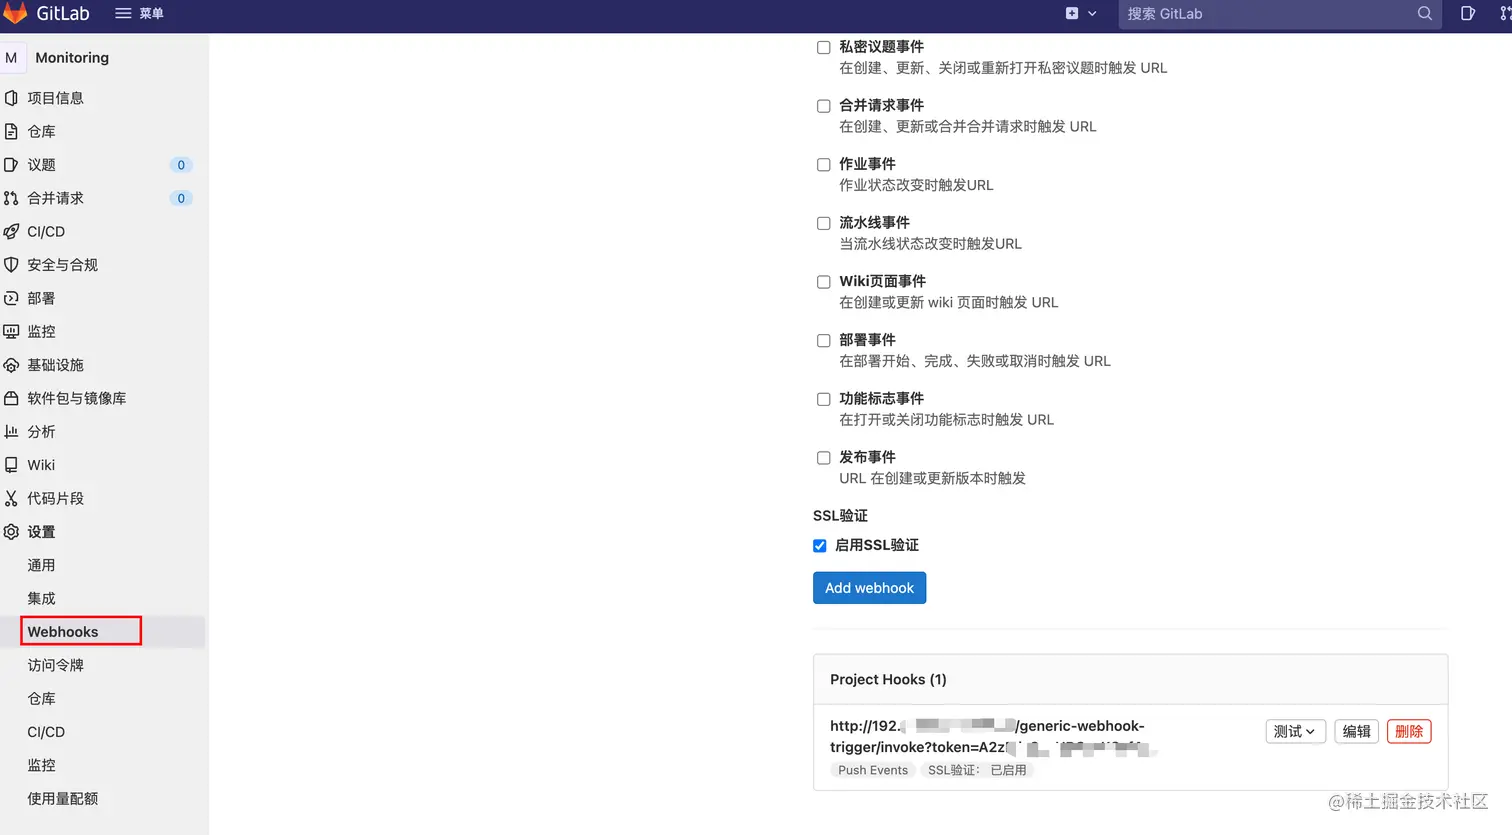Click the create new plus icon
Viewport: 1512px width, 835px height.
pyautogui.click(x=1072, y=13)
